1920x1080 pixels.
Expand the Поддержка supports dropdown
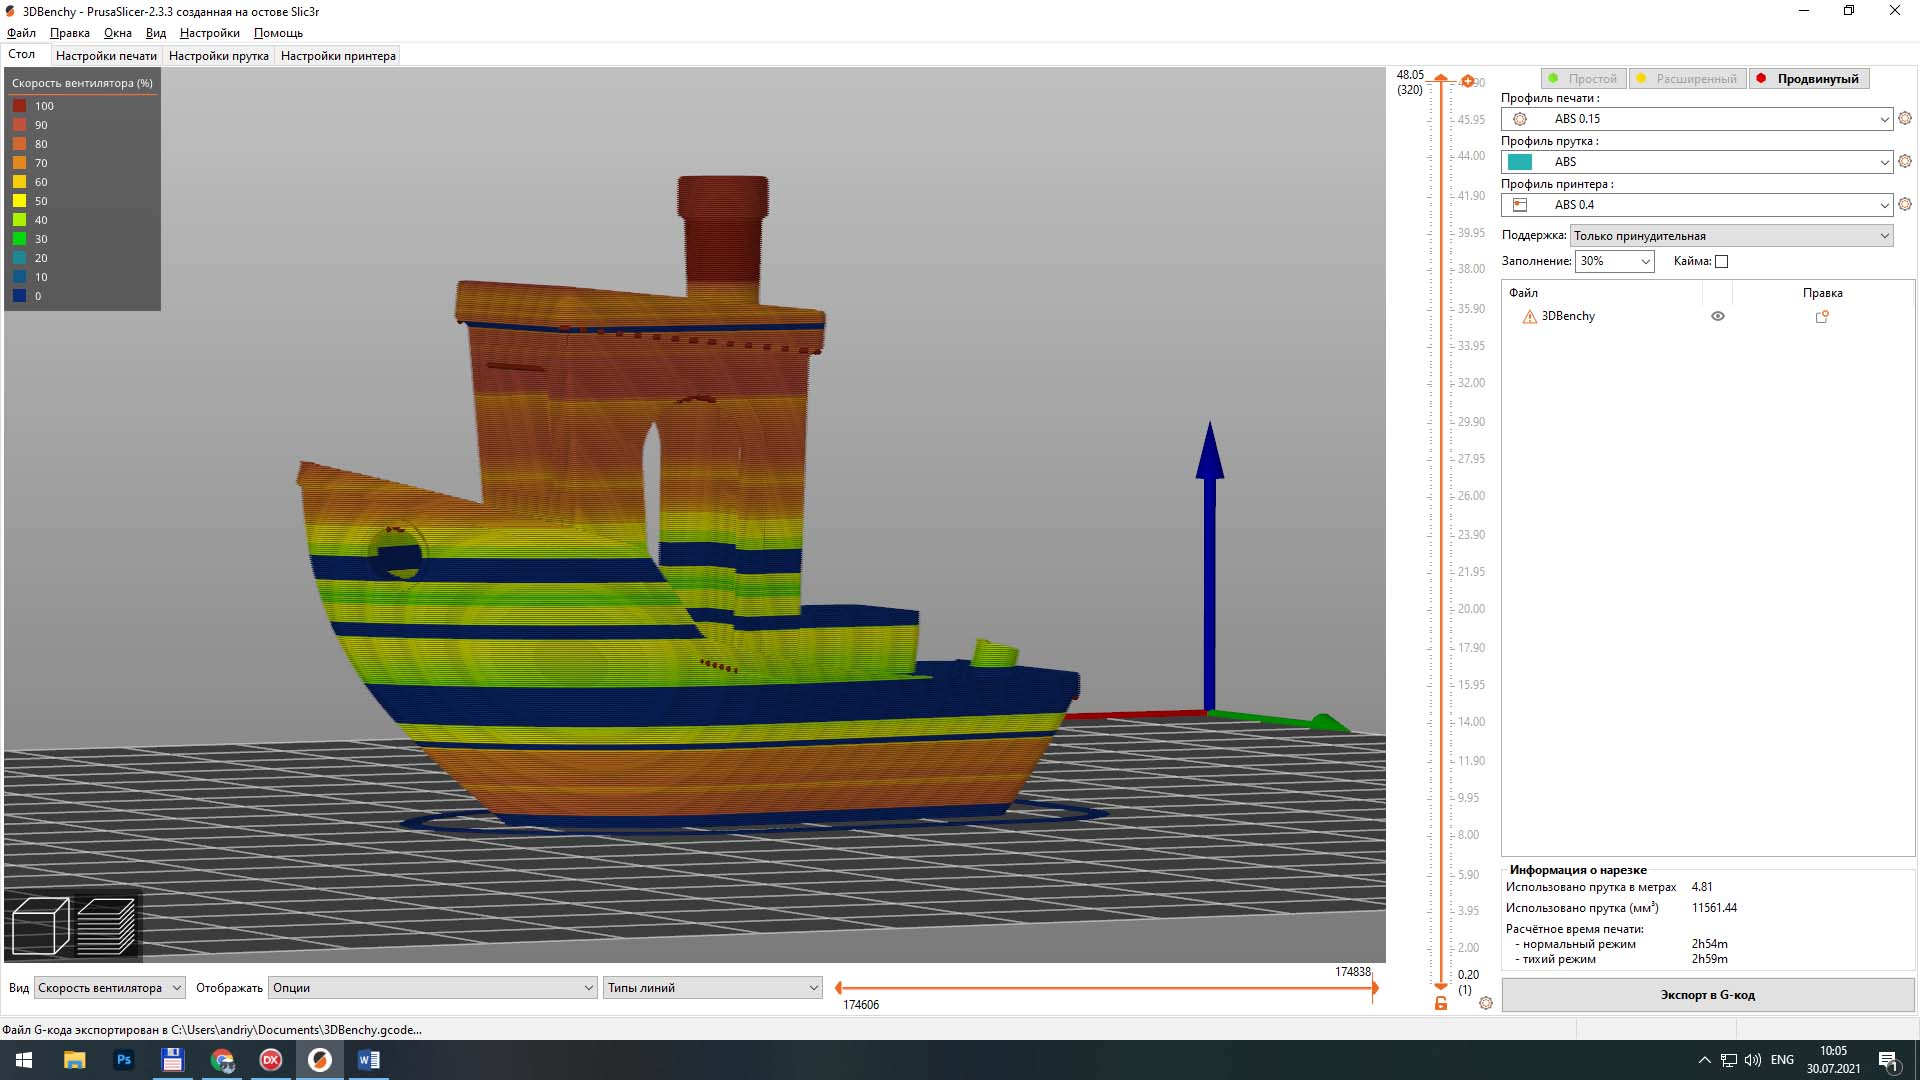(1732, 236)
